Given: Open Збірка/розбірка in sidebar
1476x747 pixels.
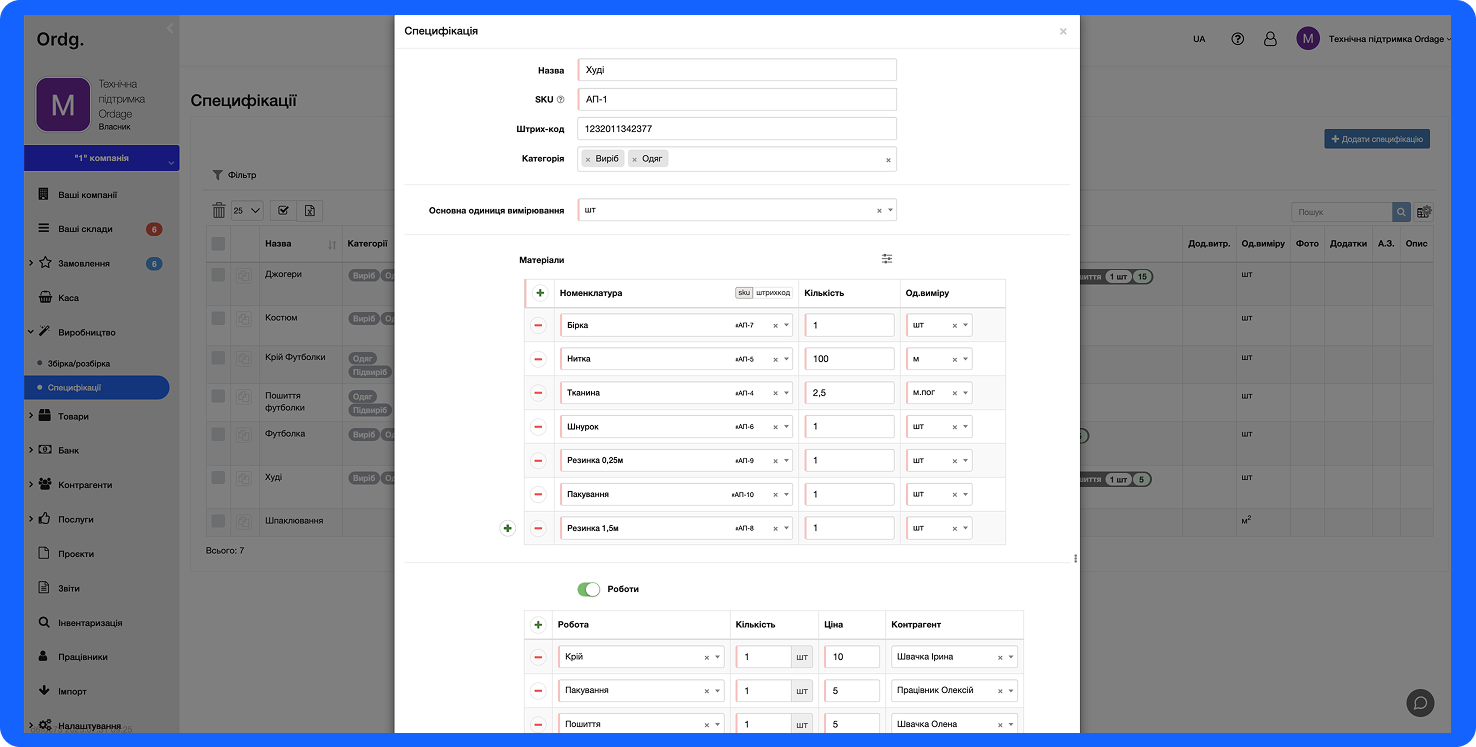Looking at the screenshot, I should pos(79,363).
